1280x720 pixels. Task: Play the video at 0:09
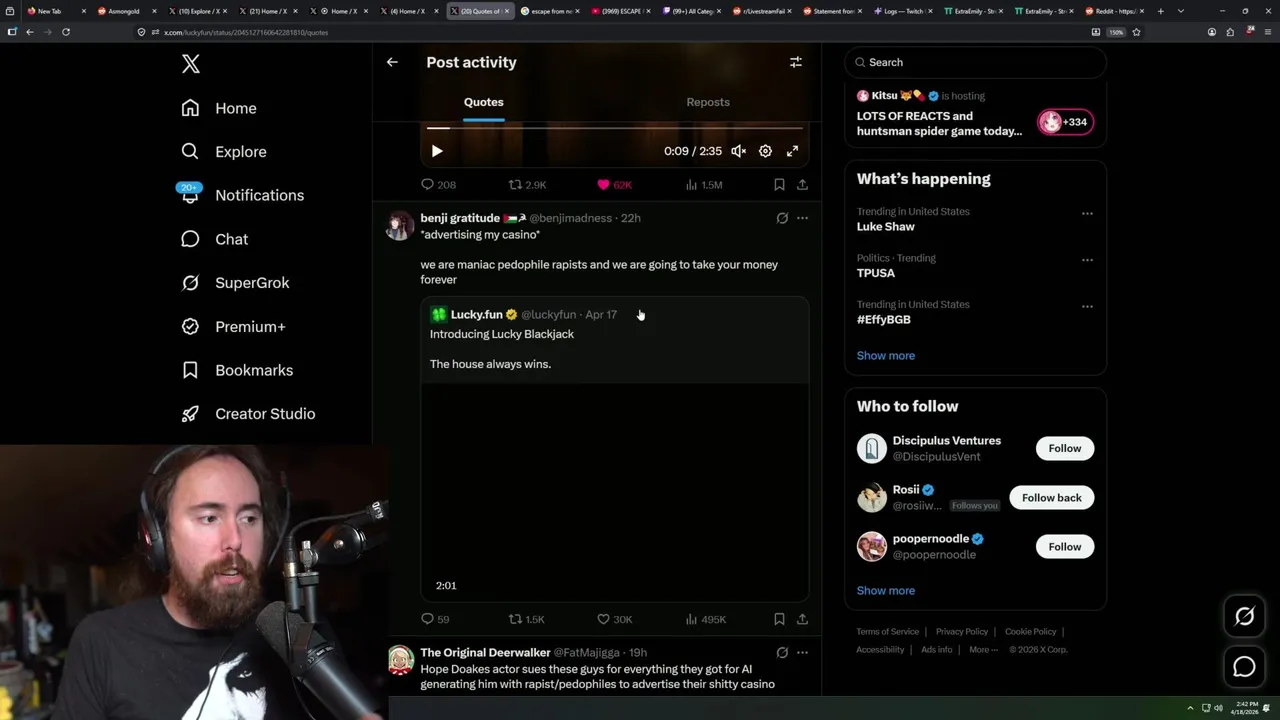coord(437,151)
